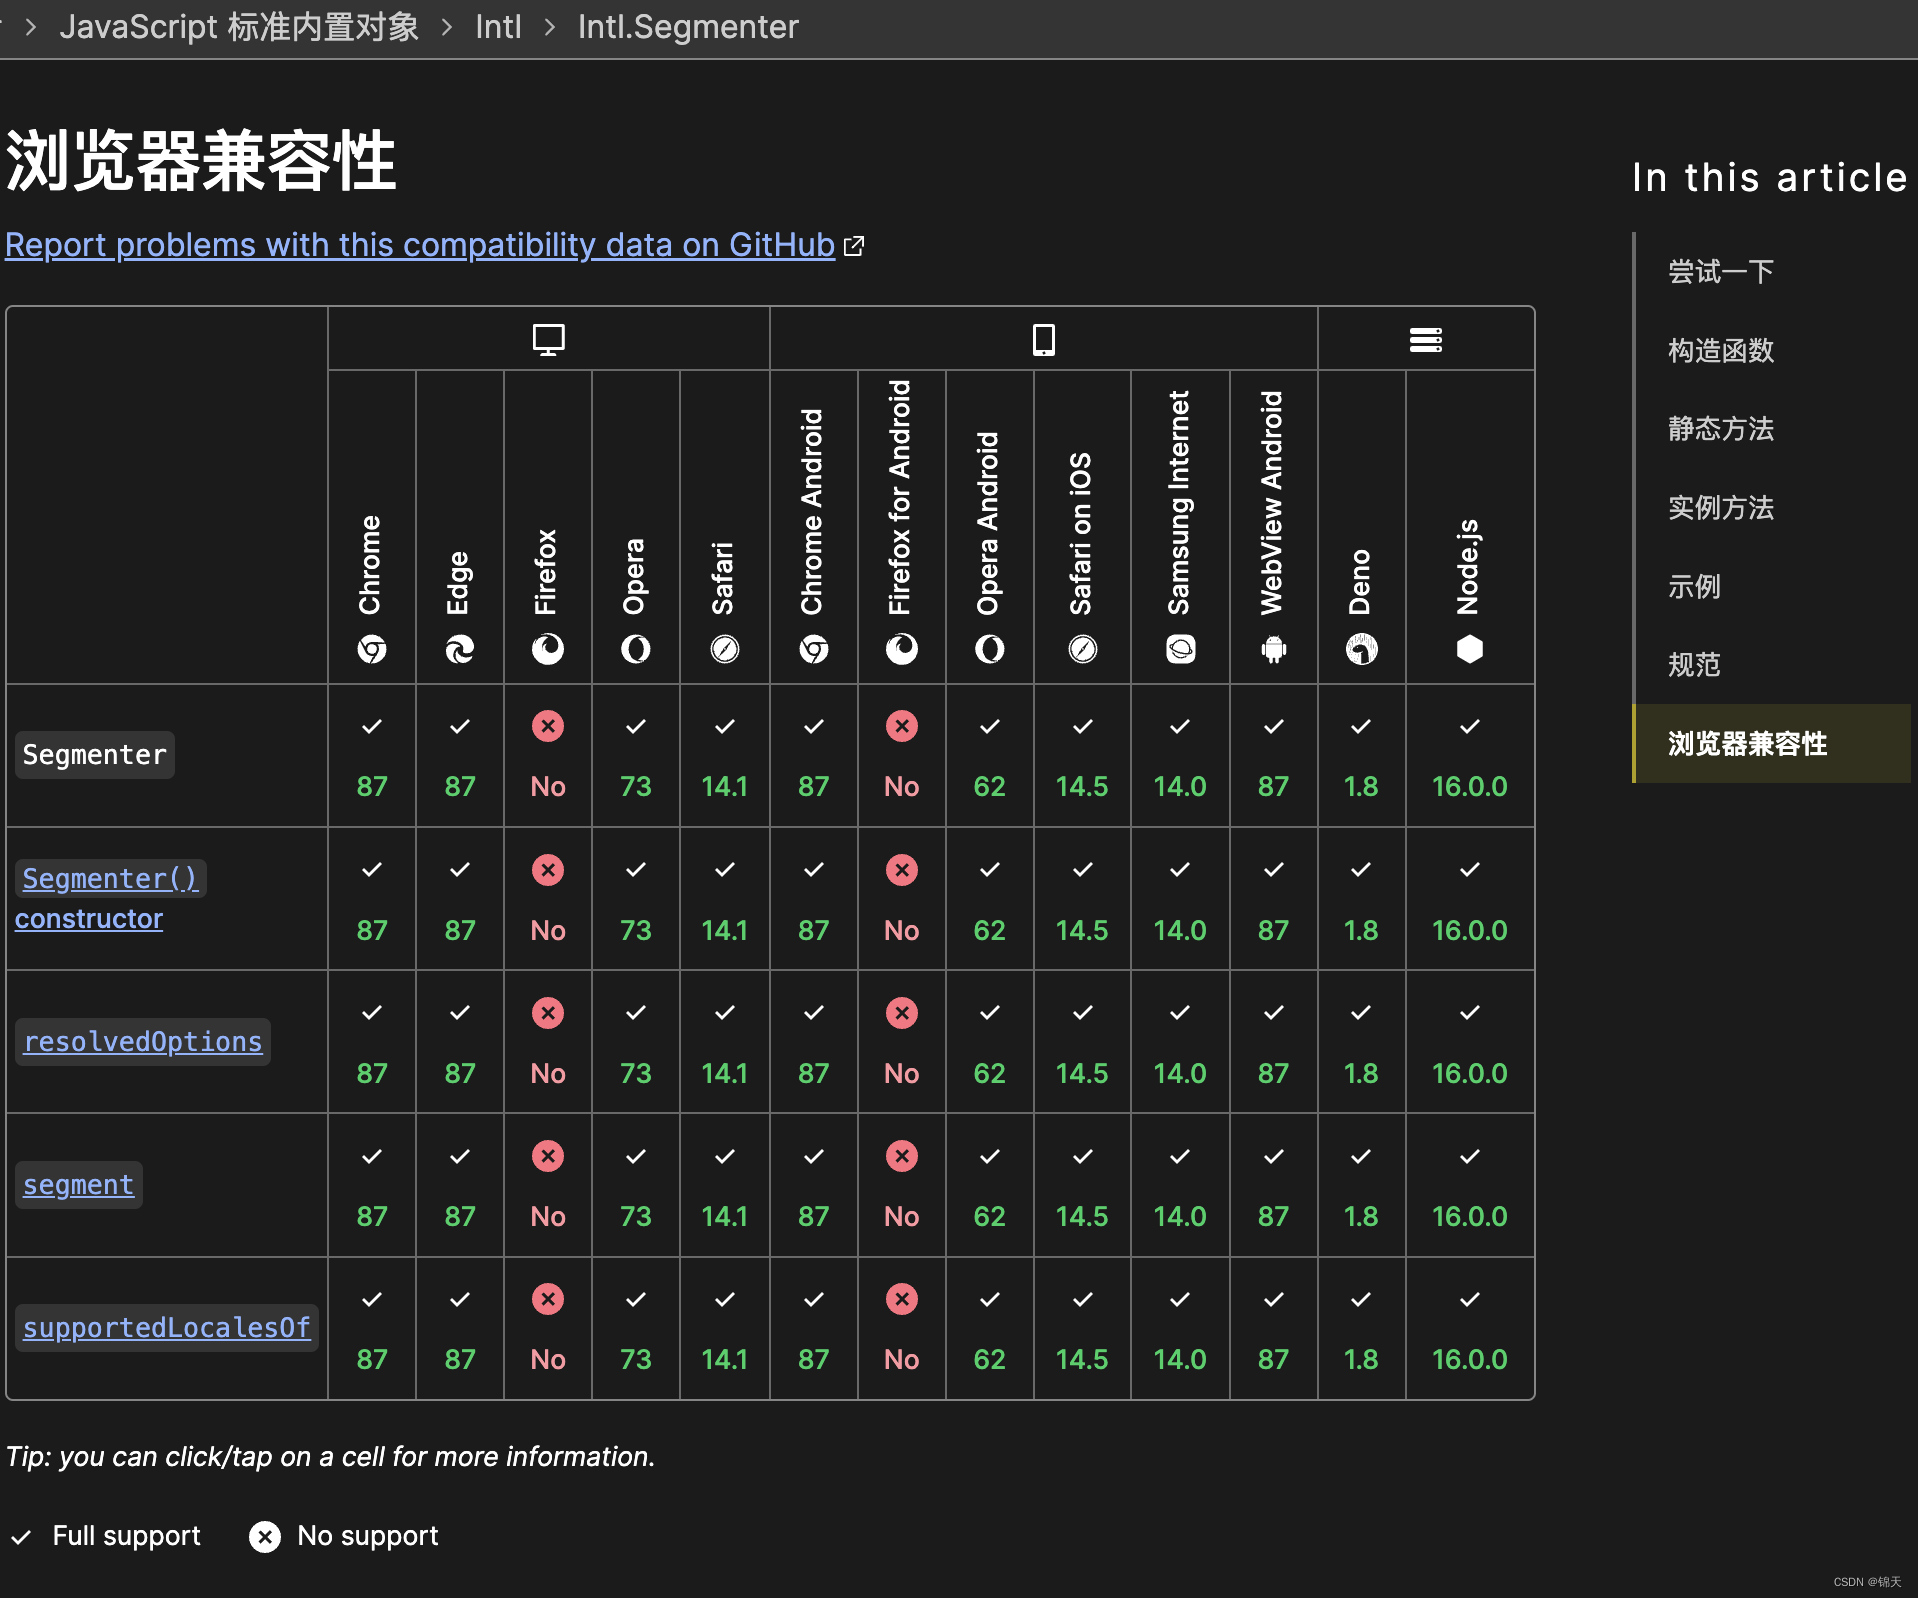
Task: Click the Safari on iOS compass icon
Action: [1083, 650]
